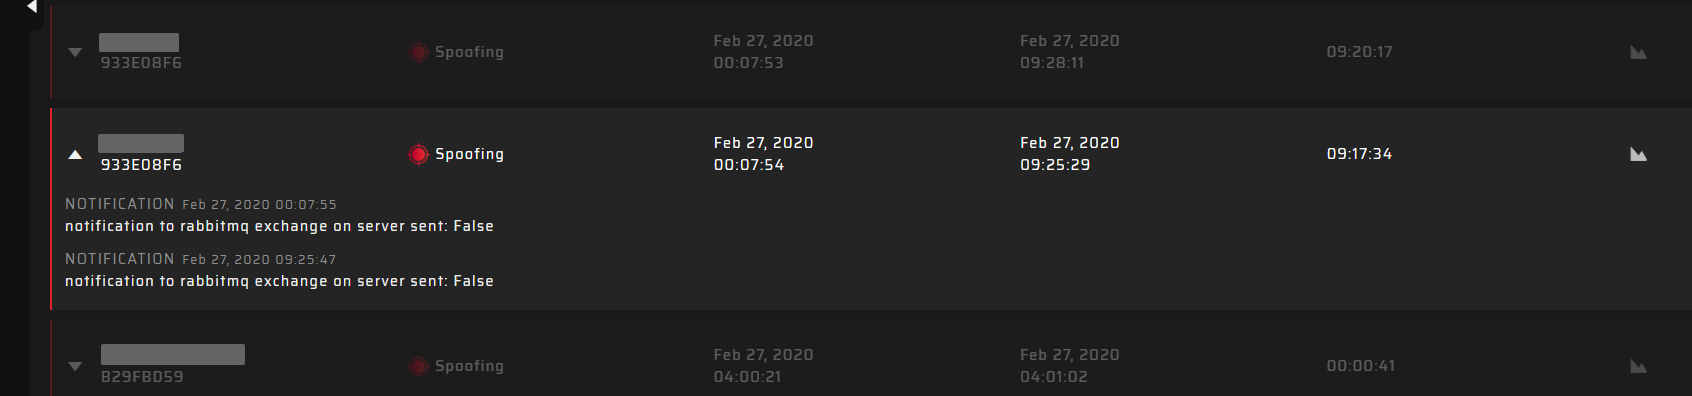
Task: Click first notification message sent False
Action: (279, 226)
